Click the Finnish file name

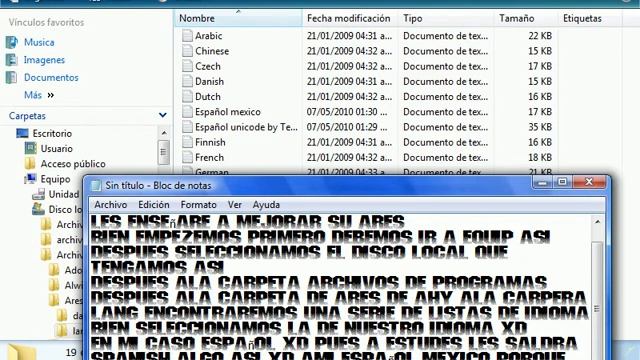(x=210, y=142)
